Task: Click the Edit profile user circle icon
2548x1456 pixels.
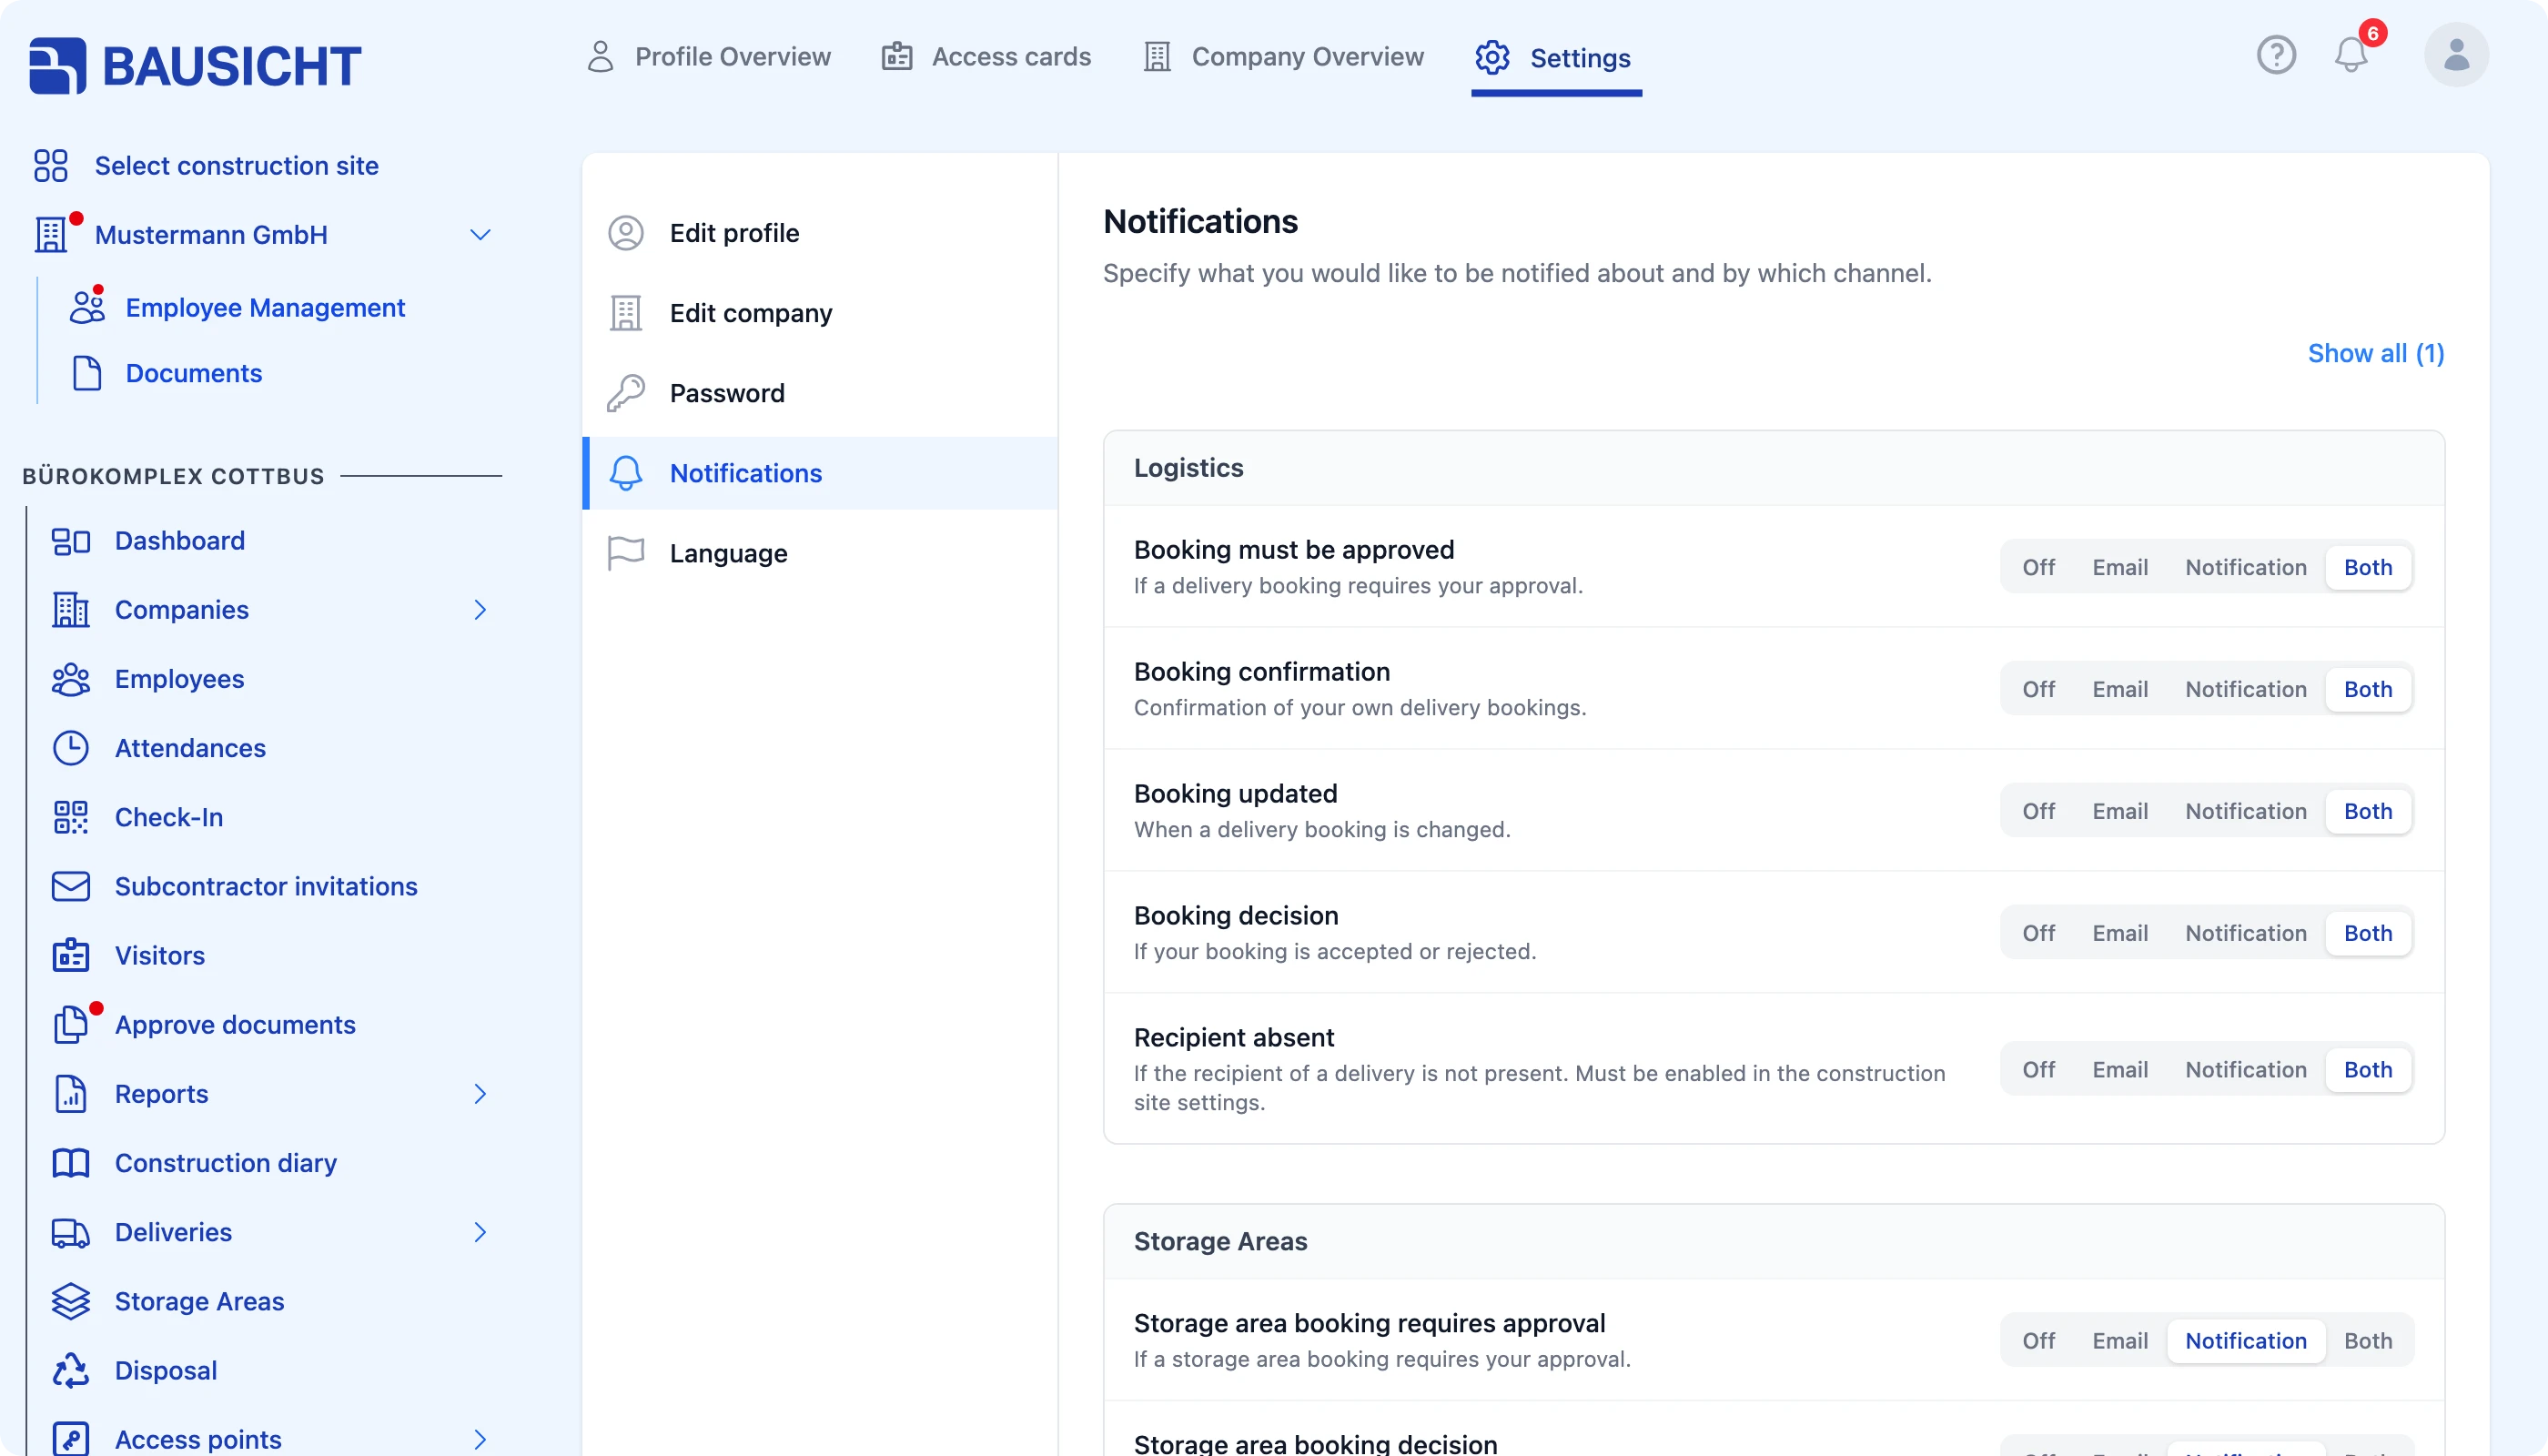Action: coord(626,233)
